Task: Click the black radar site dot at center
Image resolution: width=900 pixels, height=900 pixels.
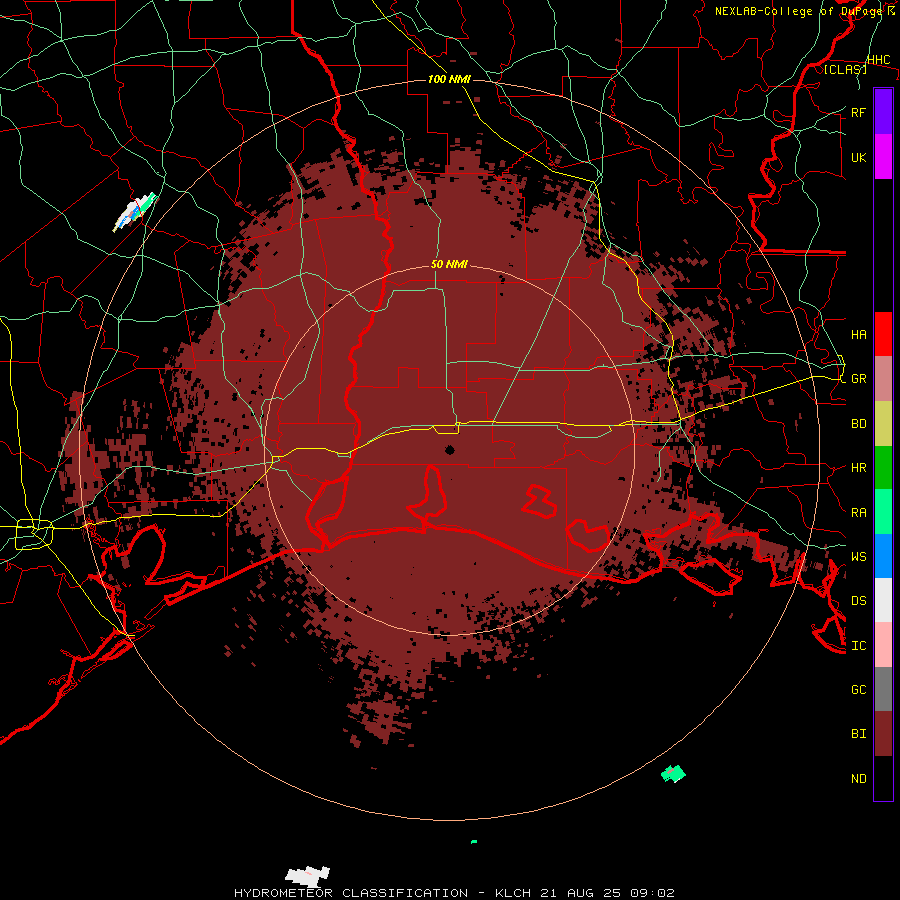Action: [449, 449]
